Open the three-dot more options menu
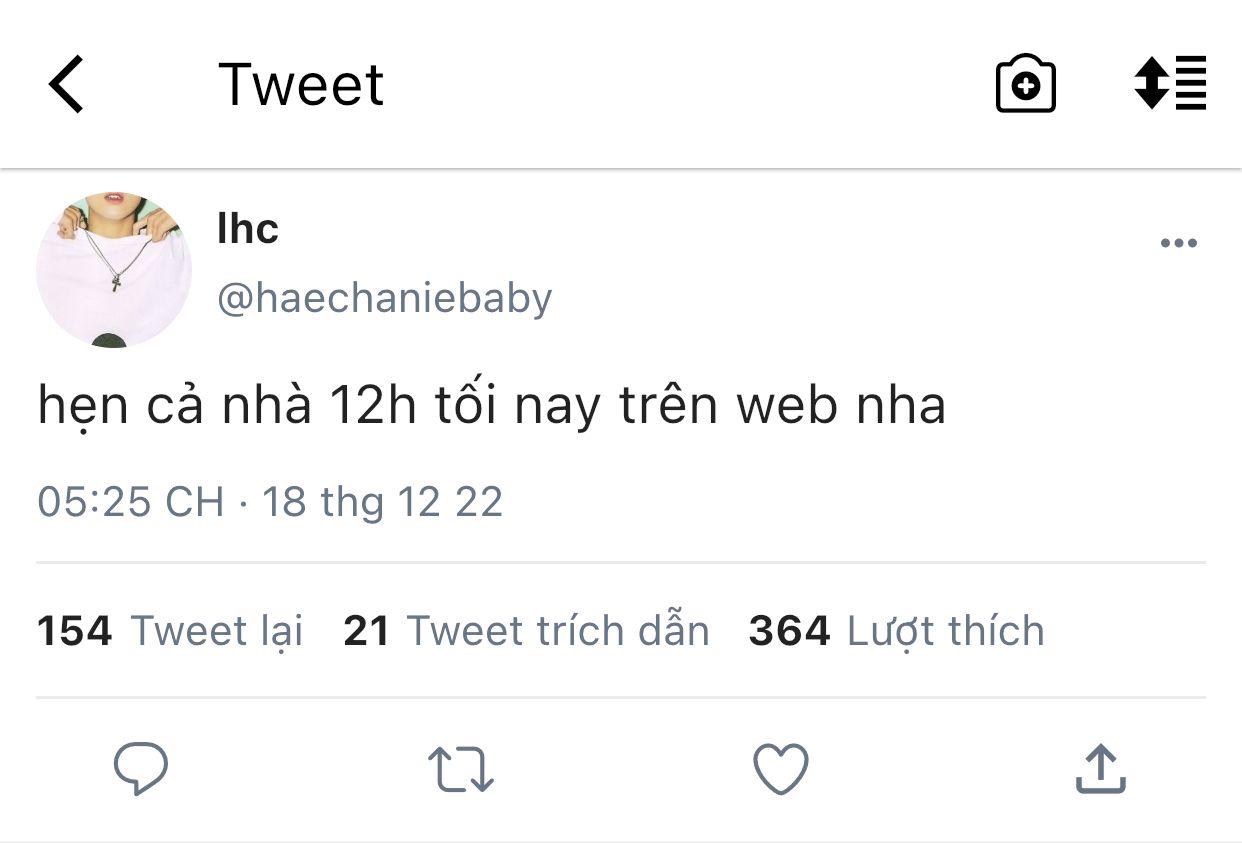The image size is (1242, 843). click(x=1178, y=243)
